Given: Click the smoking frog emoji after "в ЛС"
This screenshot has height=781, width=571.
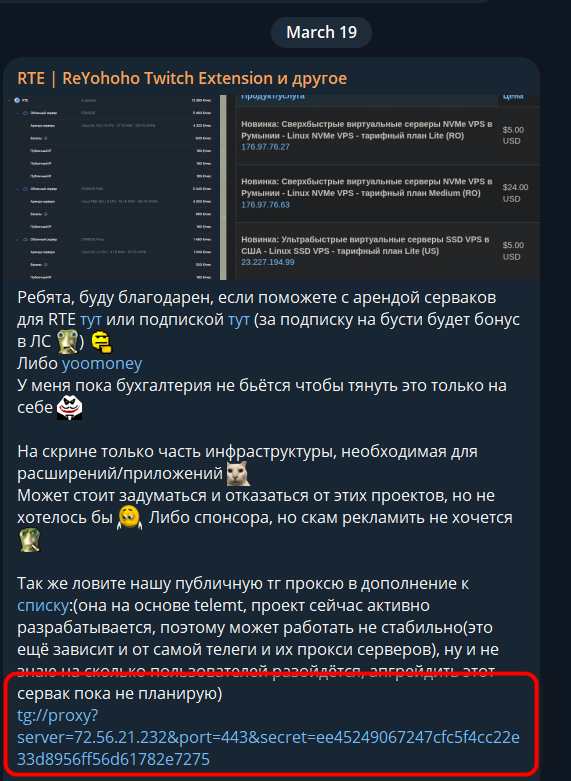Looking at the screenshot, I should [67, 341].
